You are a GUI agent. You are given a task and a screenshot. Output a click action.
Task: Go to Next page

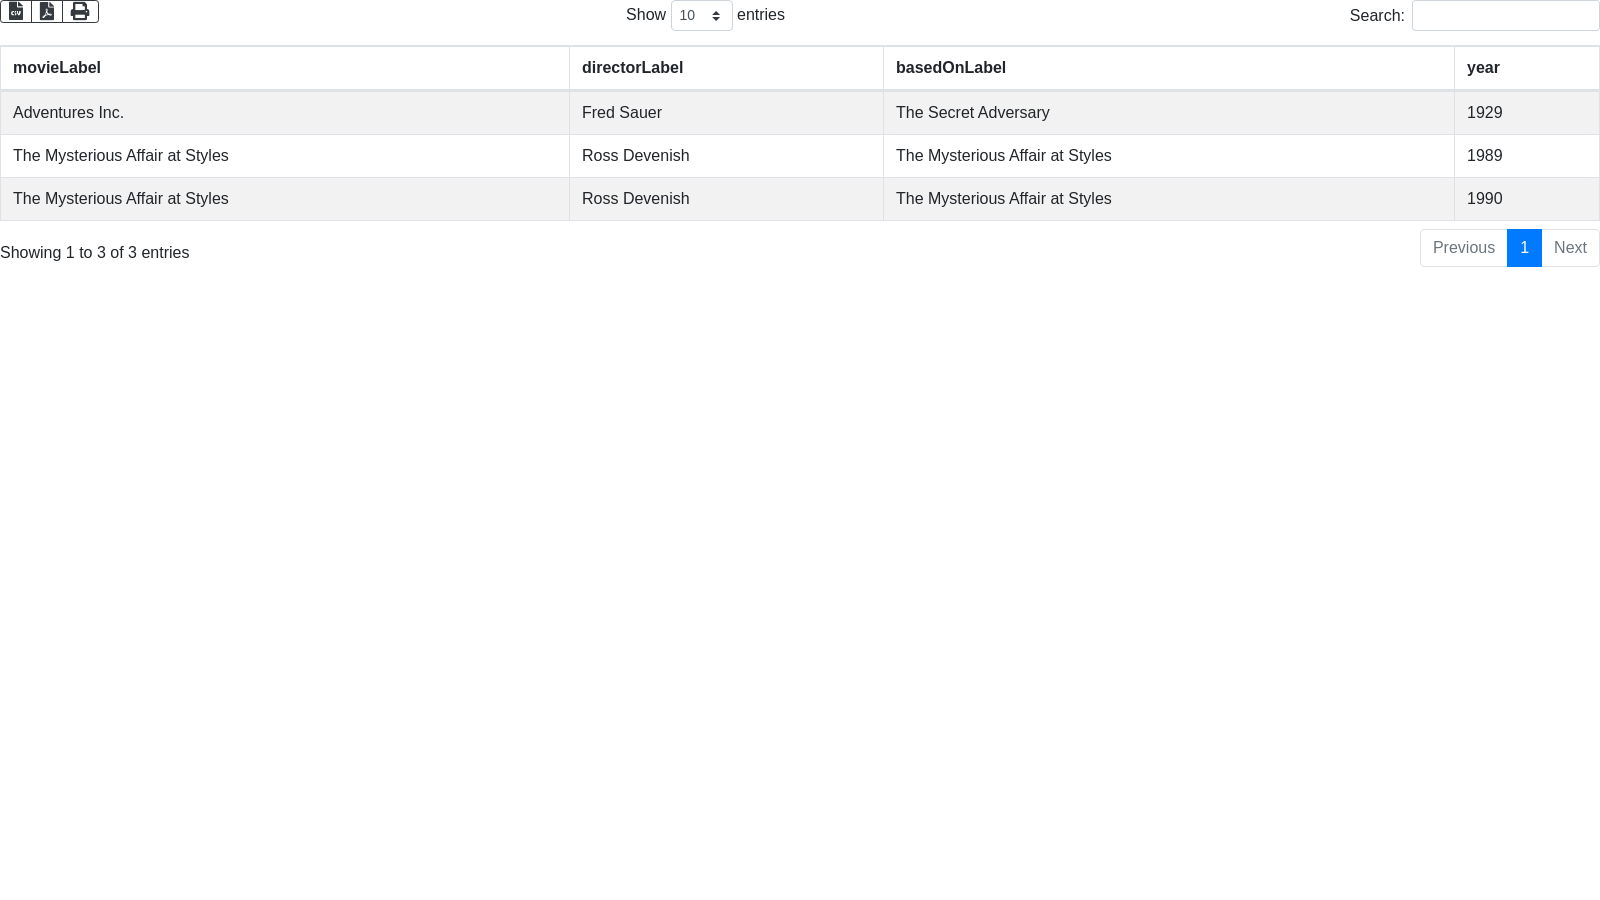pos(1570,248)
